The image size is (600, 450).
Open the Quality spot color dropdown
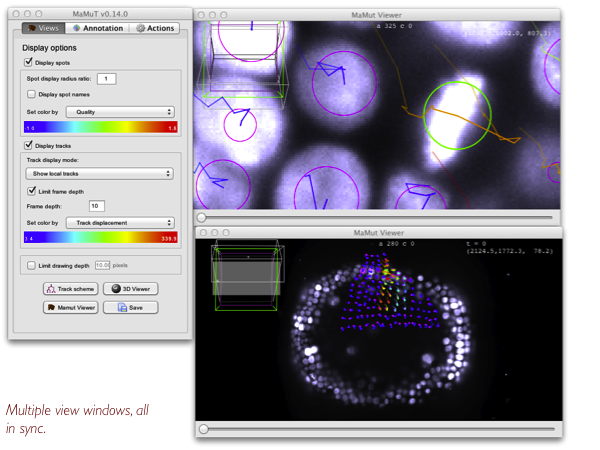pyautogui.click(x=120, y=112)
